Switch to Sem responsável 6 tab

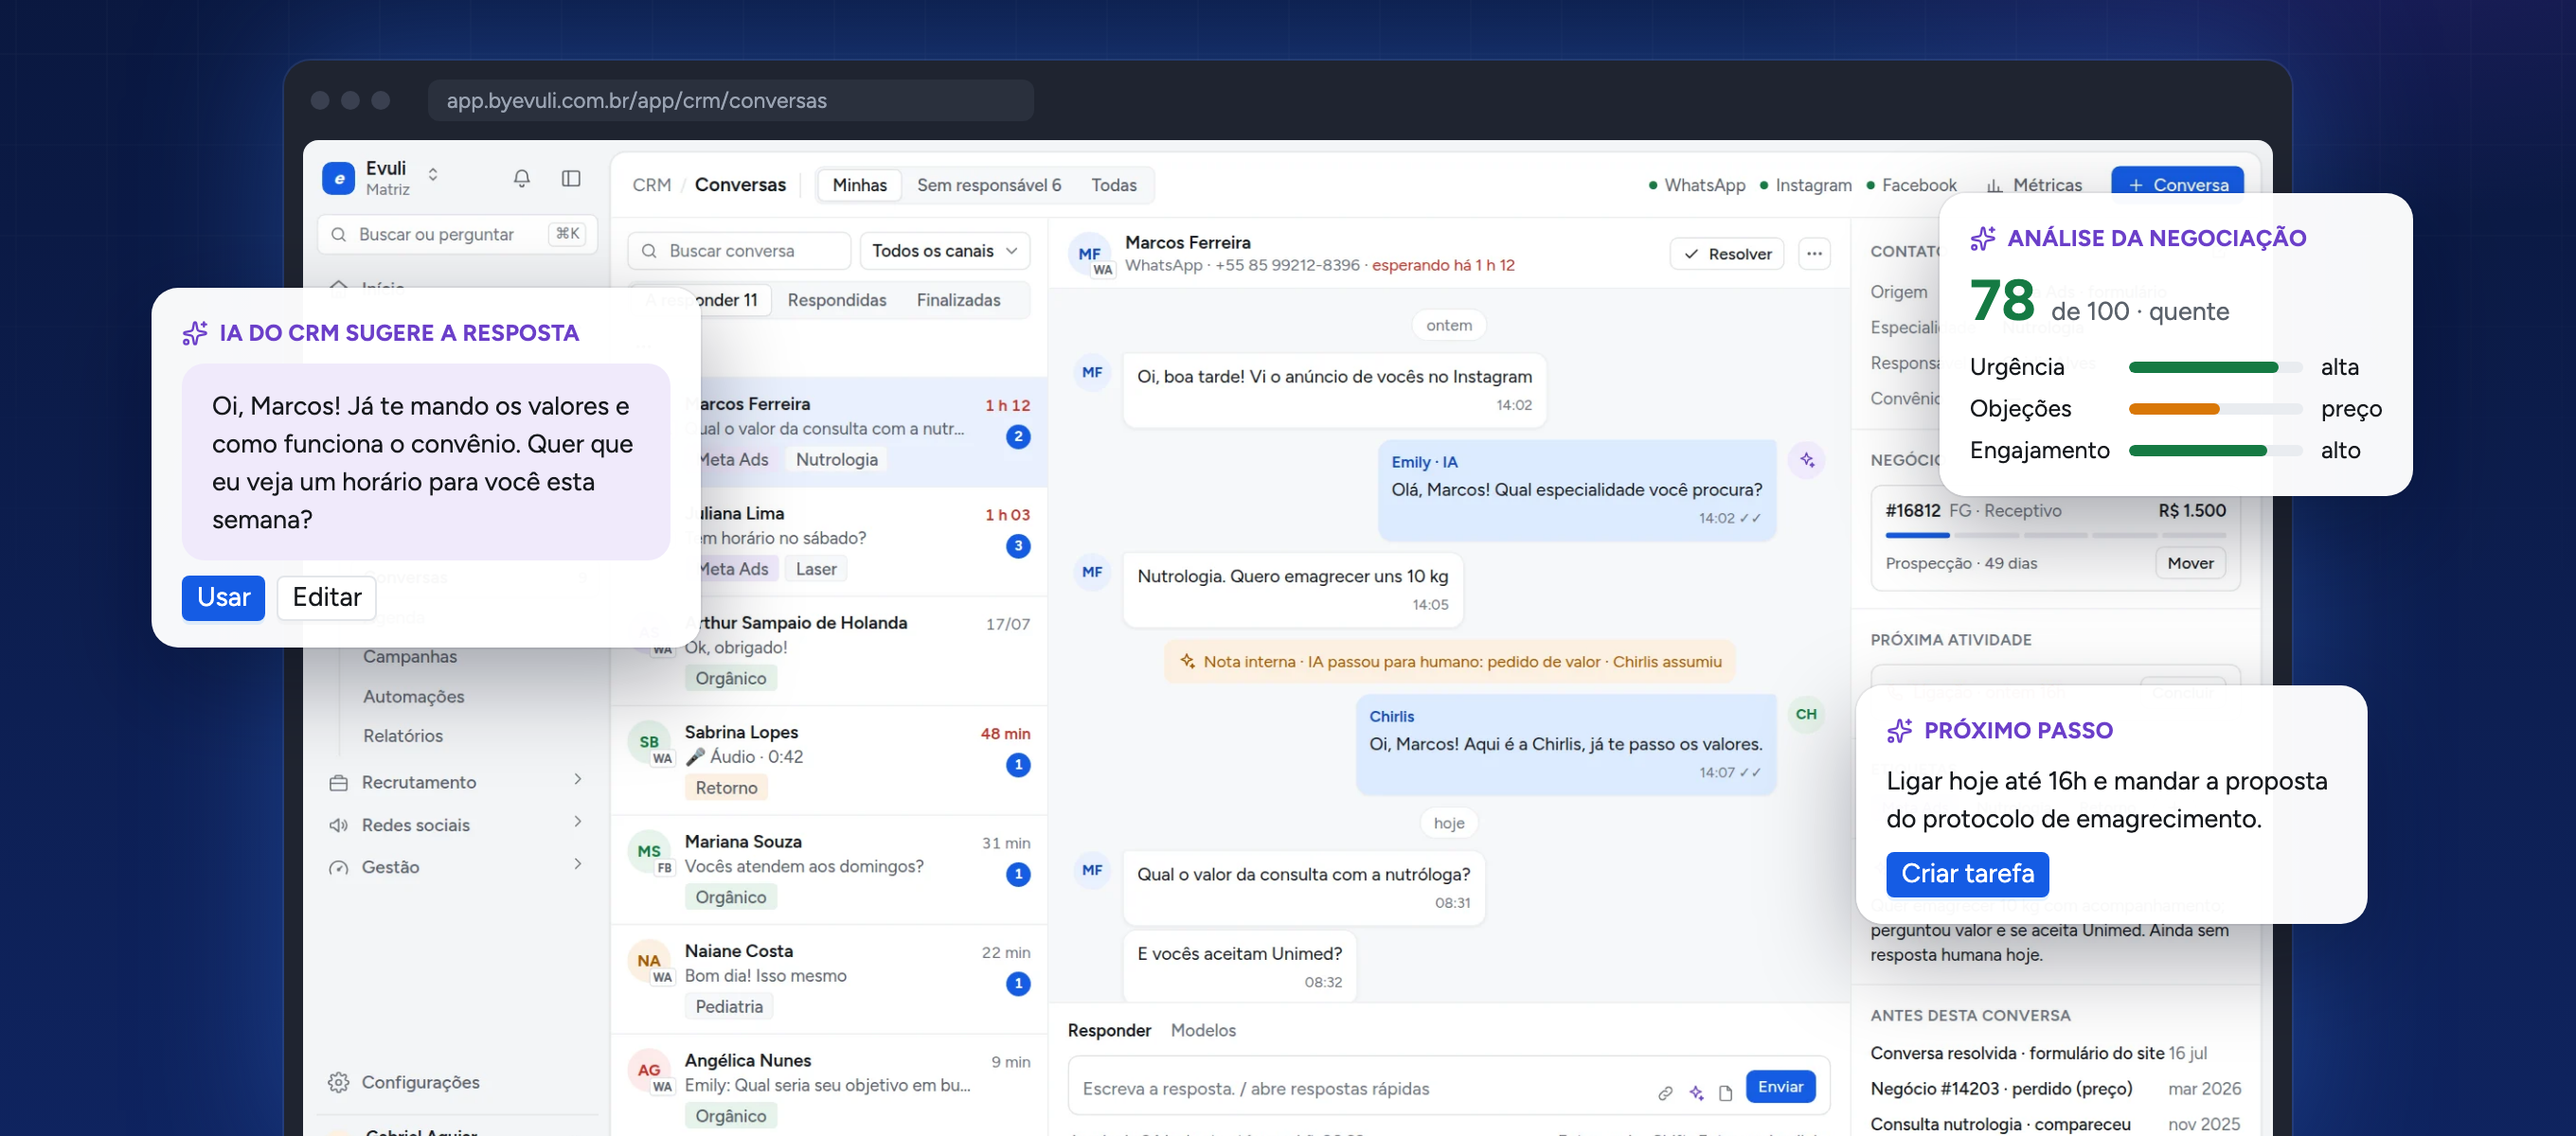(x=988, y=185)
